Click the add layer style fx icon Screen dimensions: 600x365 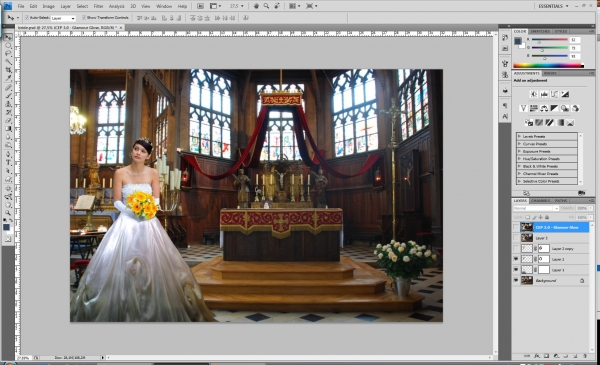[537, 356]
